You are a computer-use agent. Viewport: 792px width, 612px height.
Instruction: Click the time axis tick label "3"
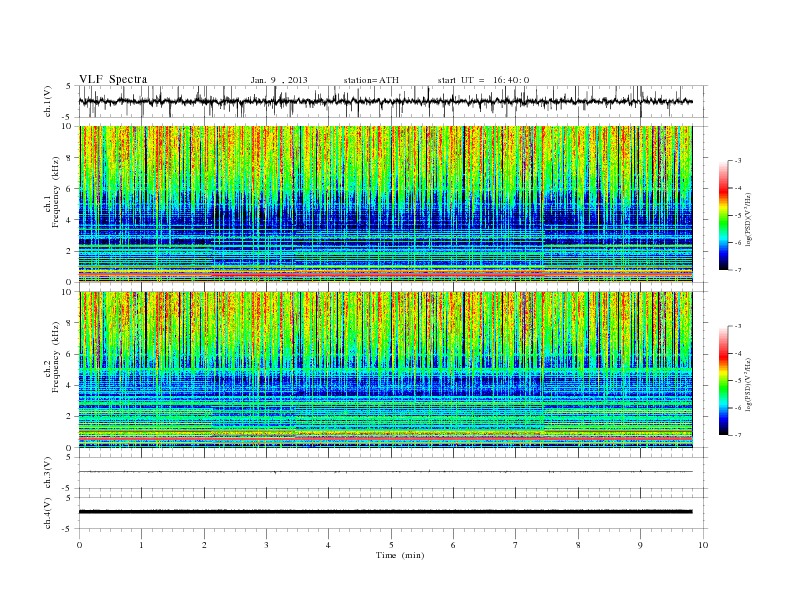266,545
